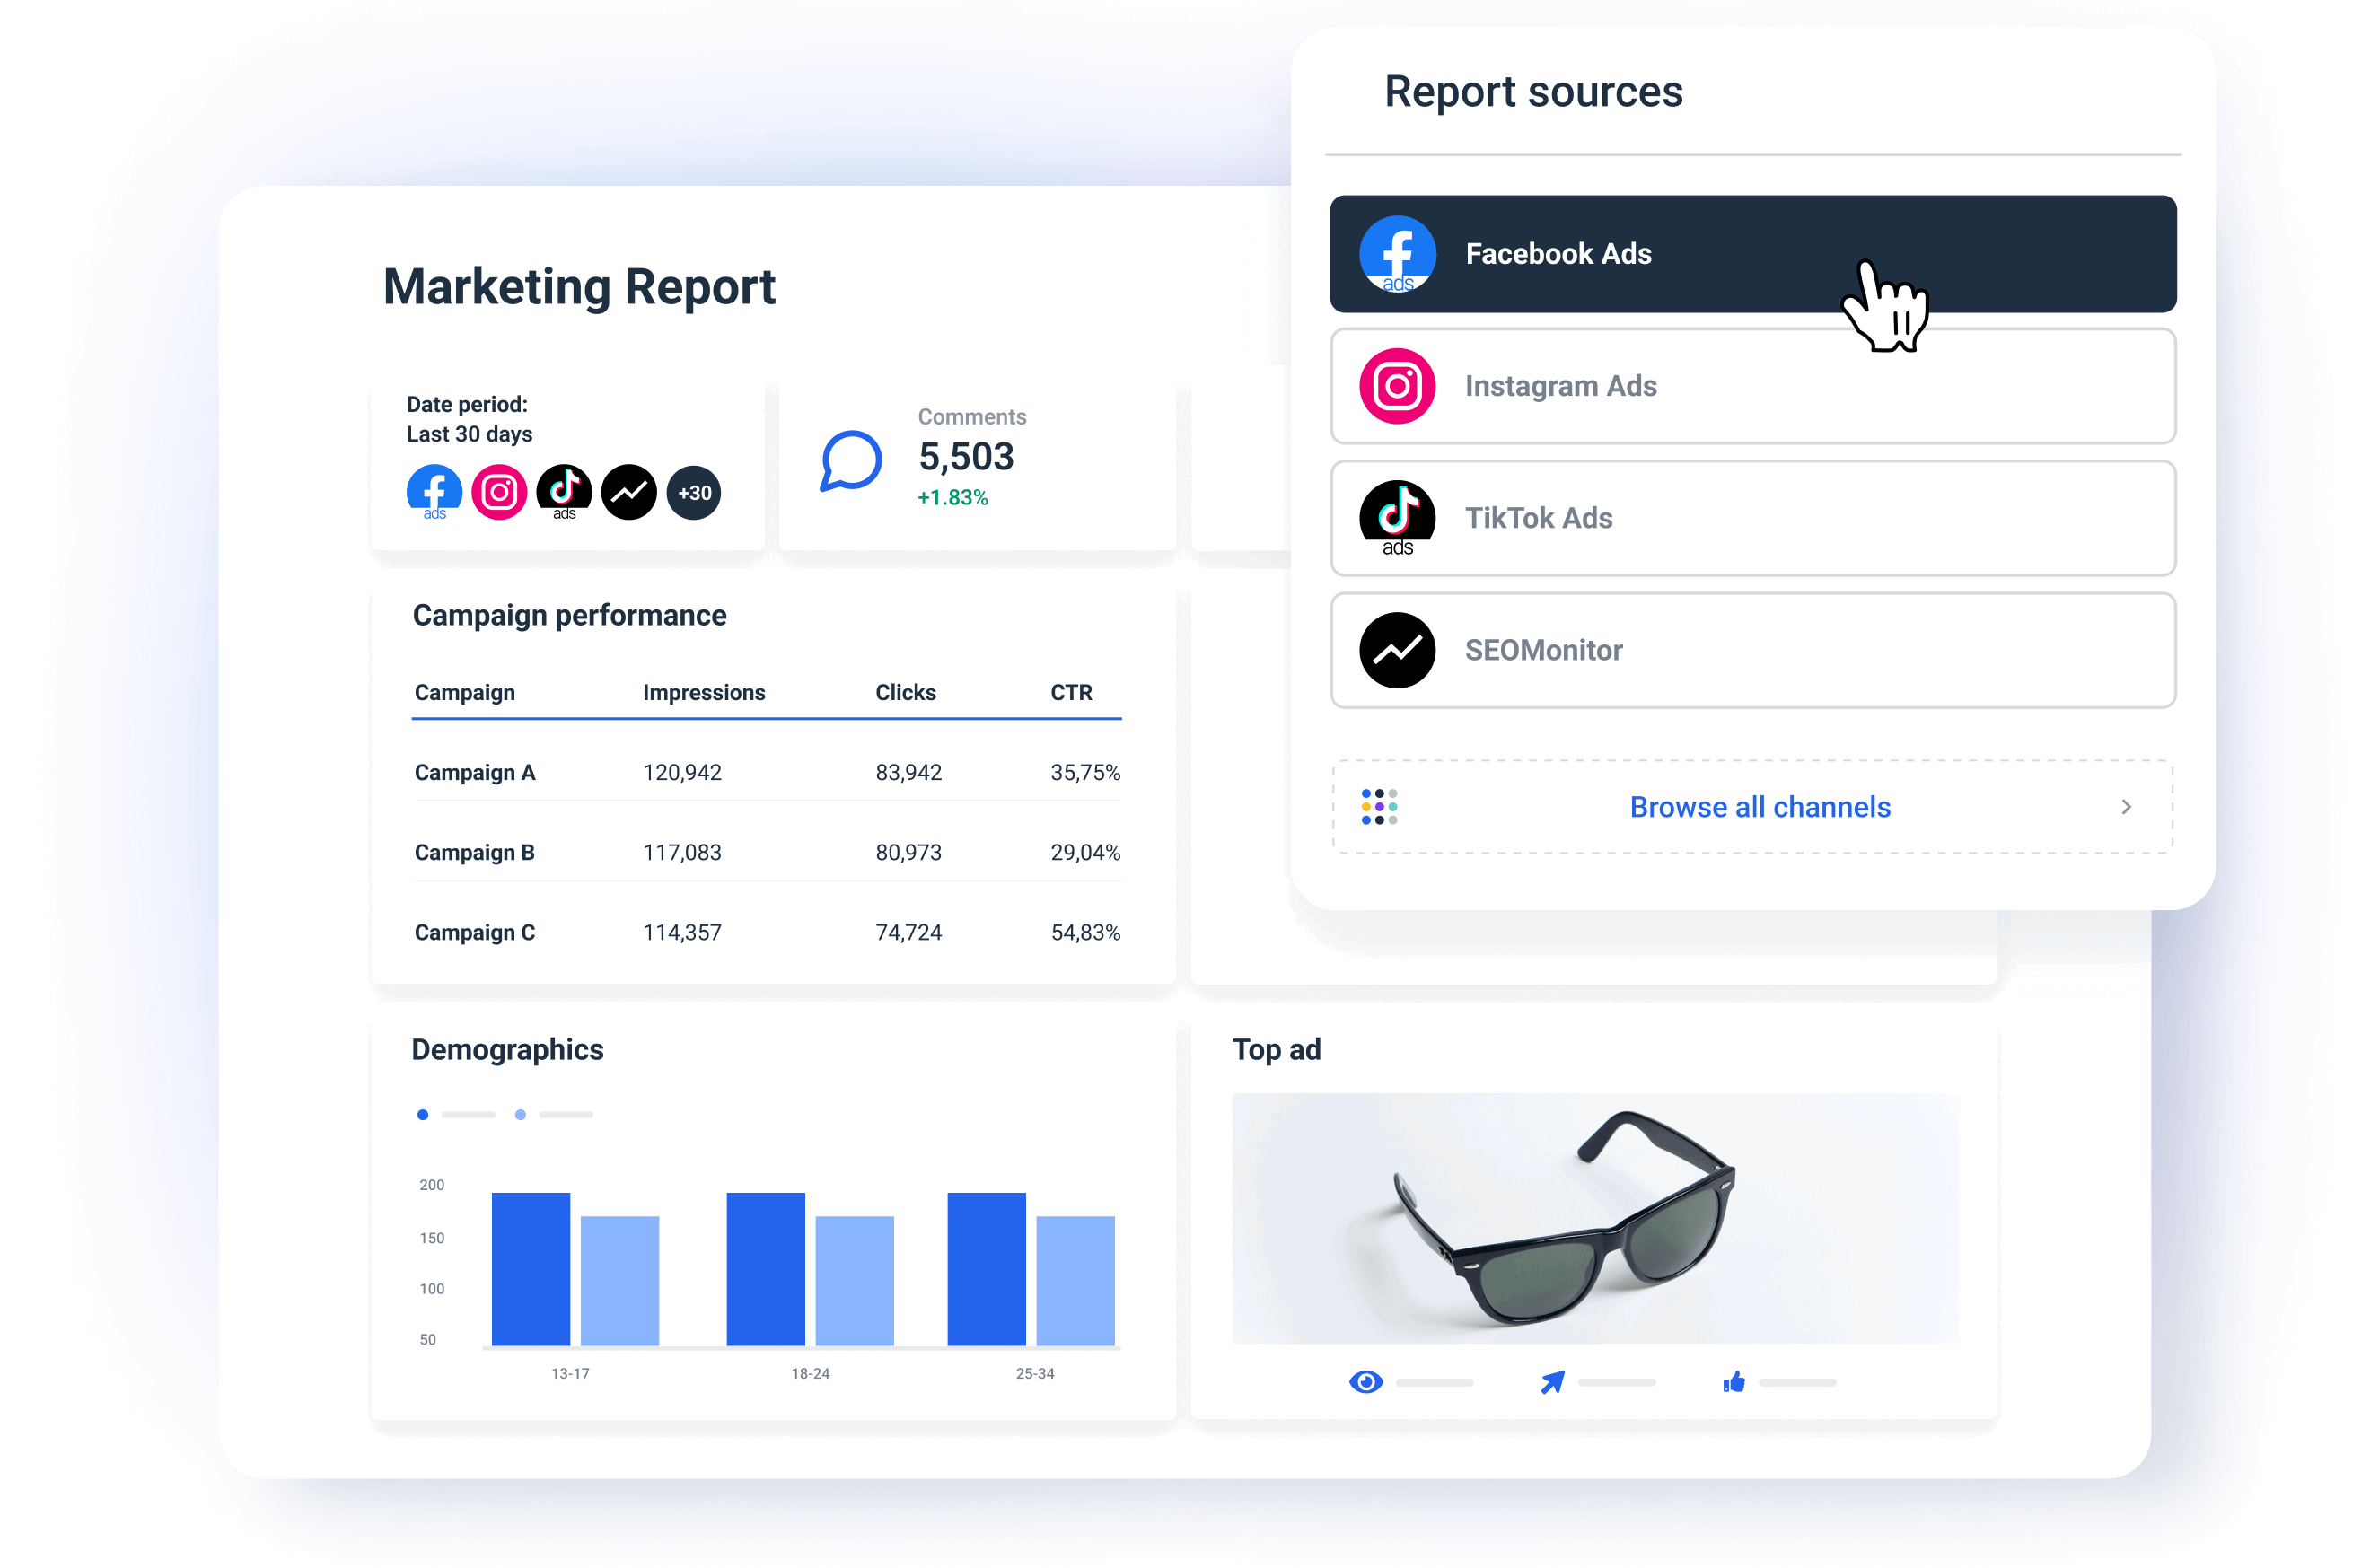Click the Instagram icon under Date period
This screenshot has width=2370, height=1568.
(499, 492)
